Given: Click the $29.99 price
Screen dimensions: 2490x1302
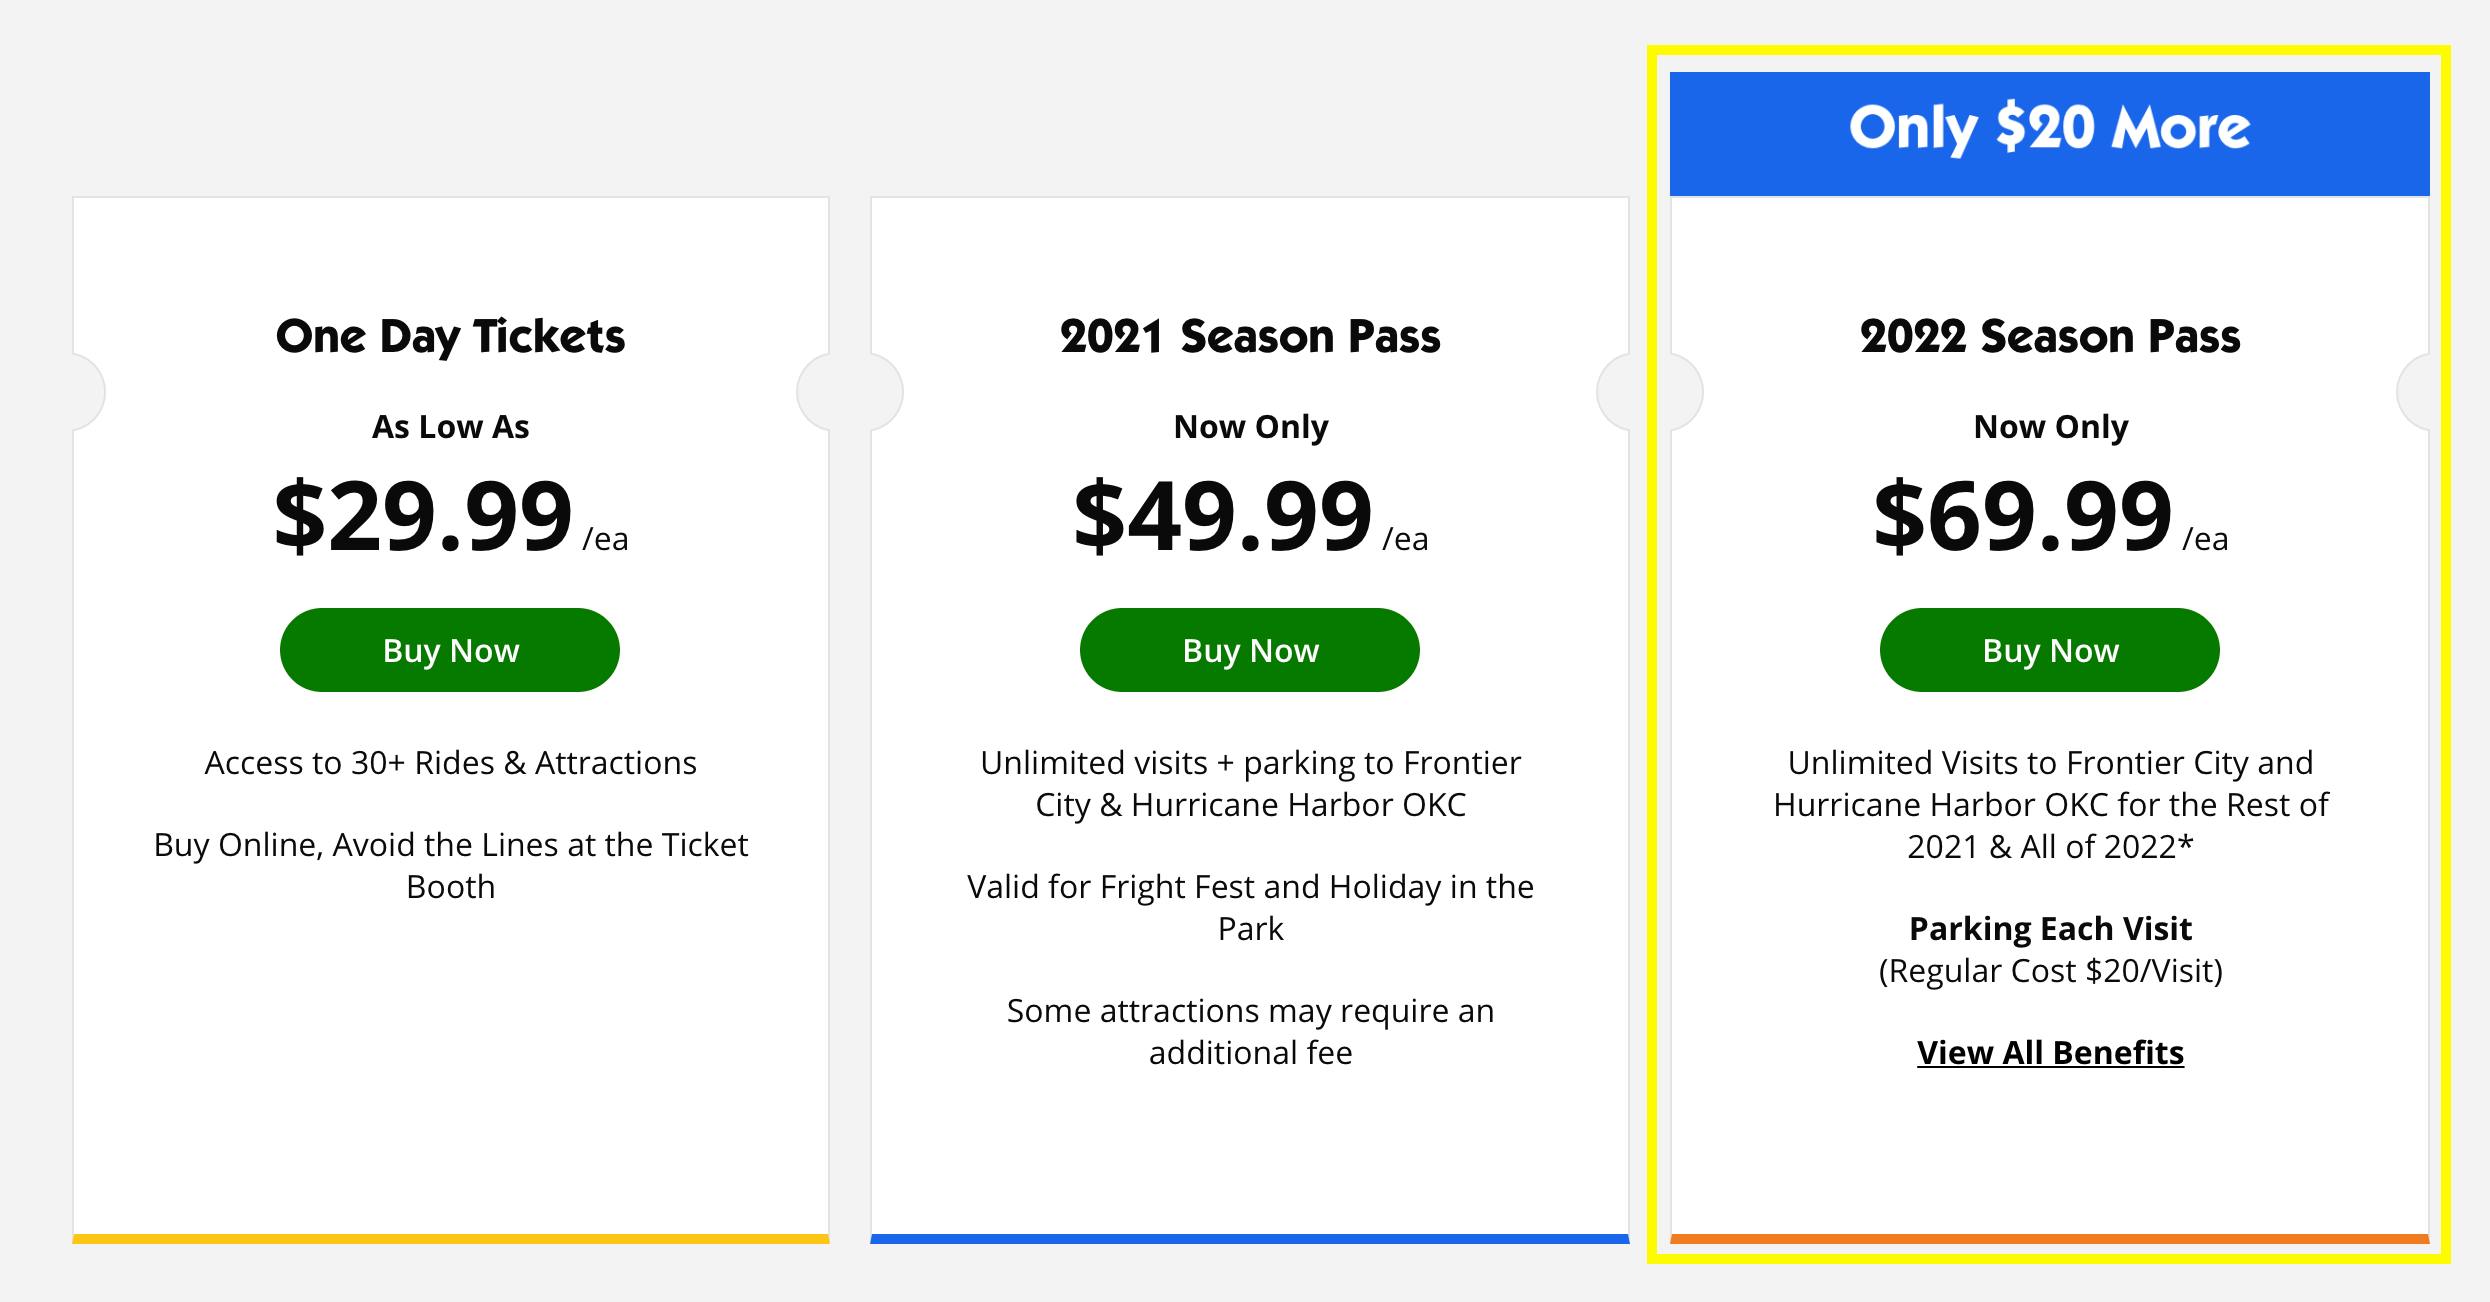Looking at the screenshot, I should click(x=424, y=516).
